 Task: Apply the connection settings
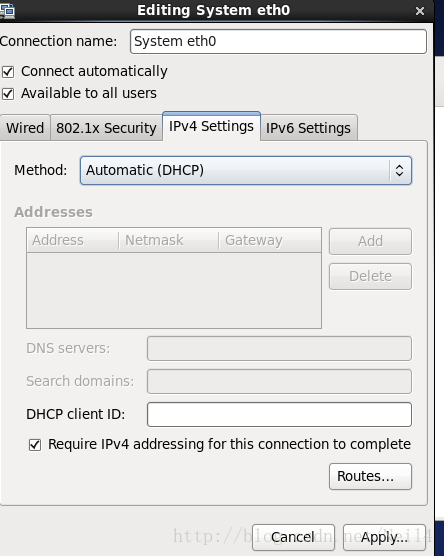pos(384,537)
